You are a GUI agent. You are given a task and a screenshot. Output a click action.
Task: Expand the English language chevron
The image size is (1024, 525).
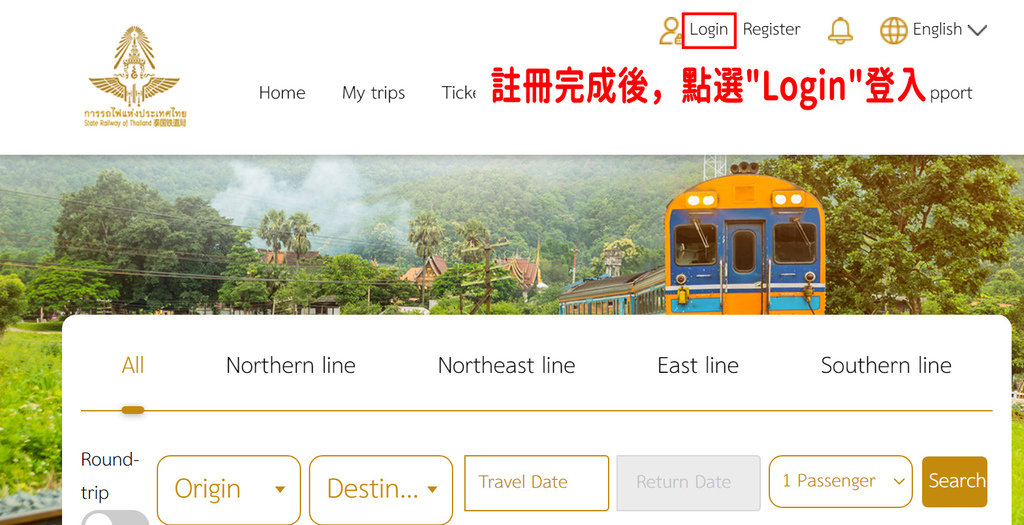pos(976,30)
